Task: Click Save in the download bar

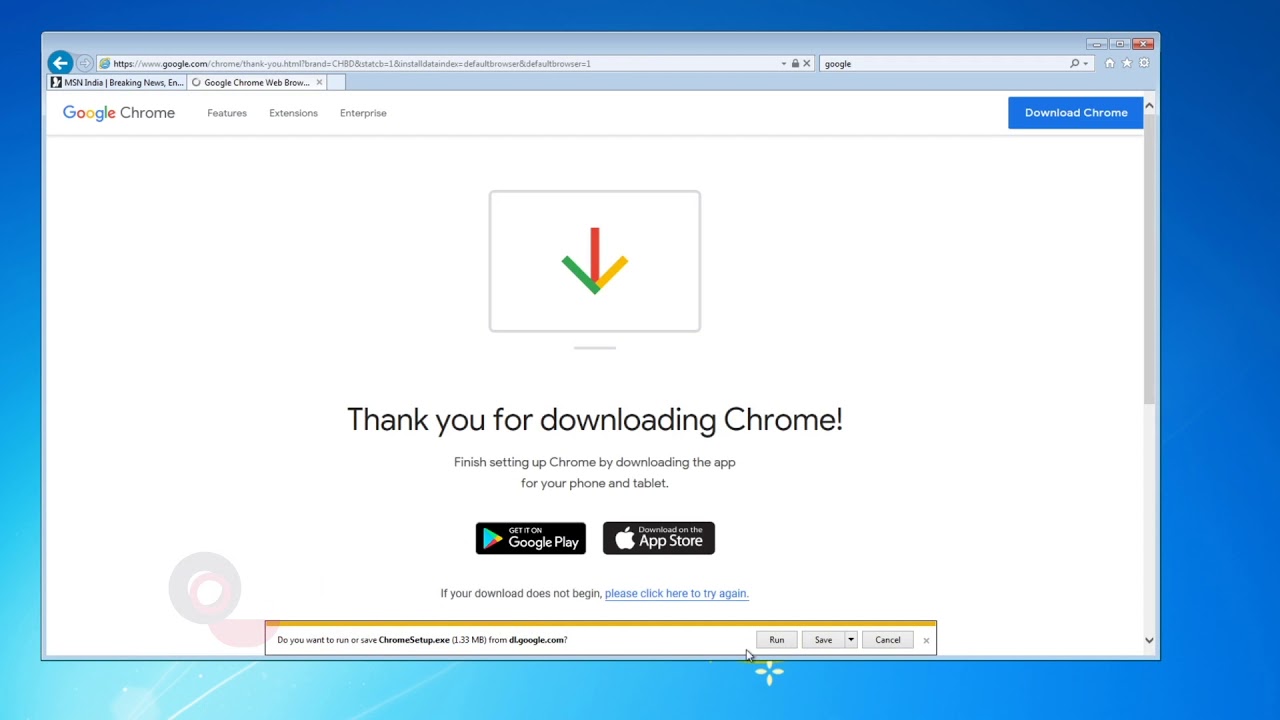Action: (823, 640)
